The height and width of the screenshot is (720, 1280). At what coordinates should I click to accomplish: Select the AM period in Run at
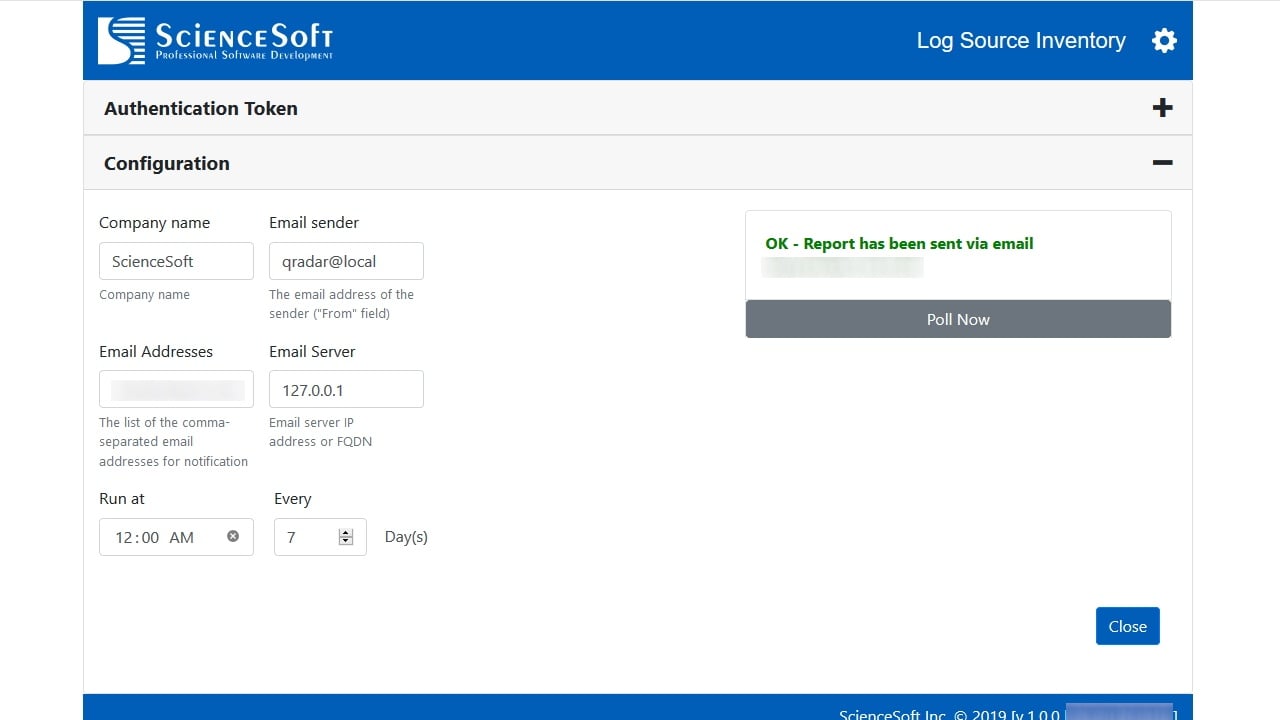[181, 537]
